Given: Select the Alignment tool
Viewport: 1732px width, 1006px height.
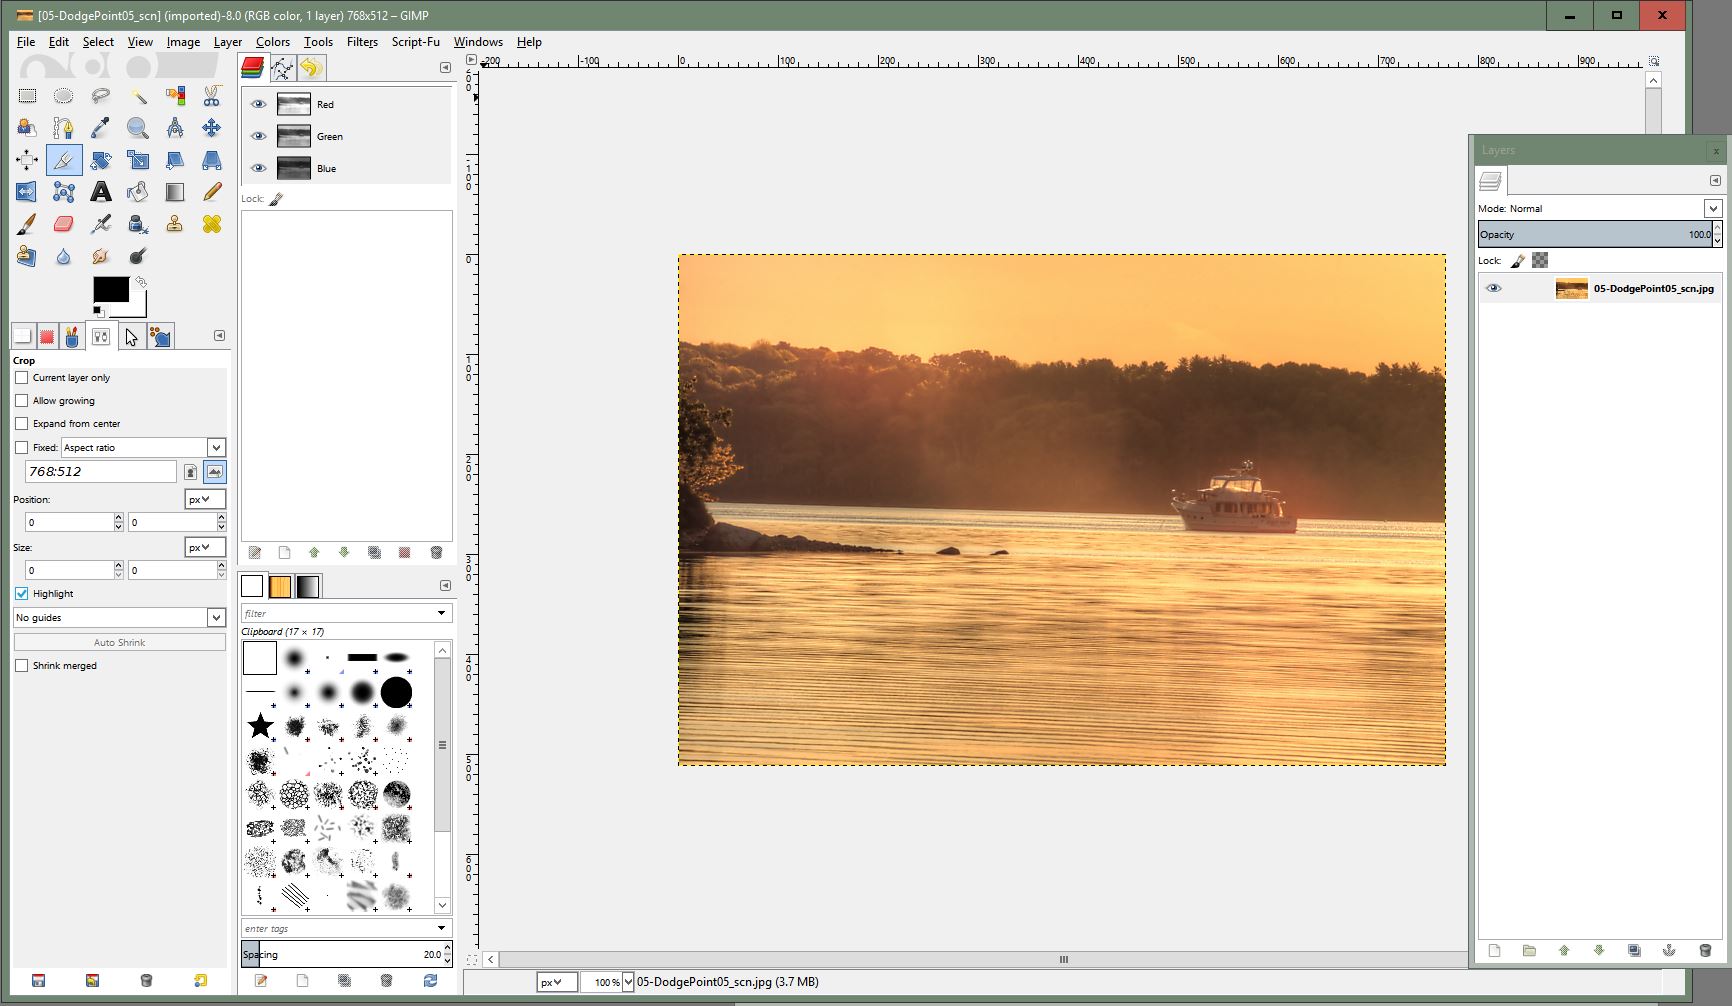Looking at the screenshot, I should pyautogui.click(x=27, y=160).
